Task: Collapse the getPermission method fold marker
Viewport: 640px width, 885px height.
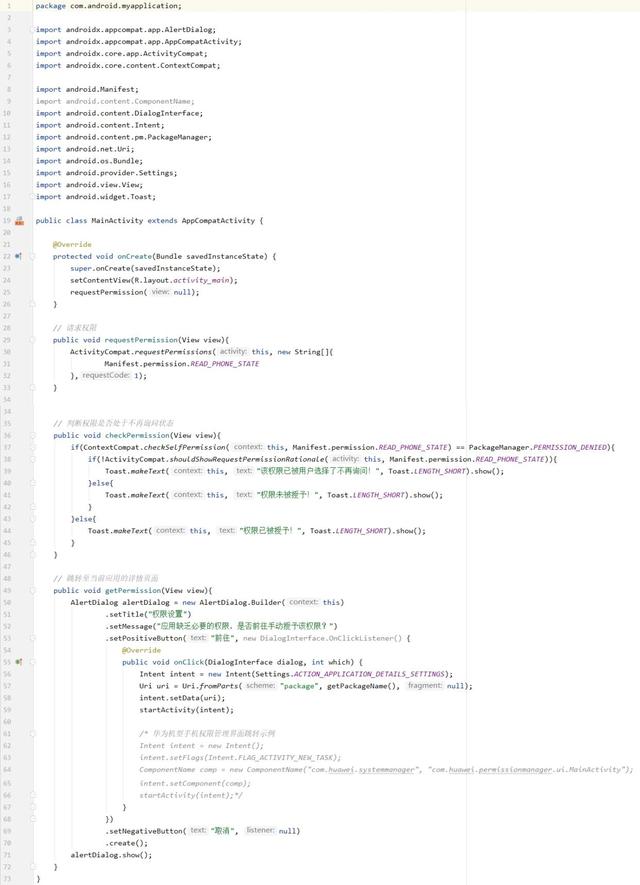Action: pyautogui.click(x=32, y=590)
